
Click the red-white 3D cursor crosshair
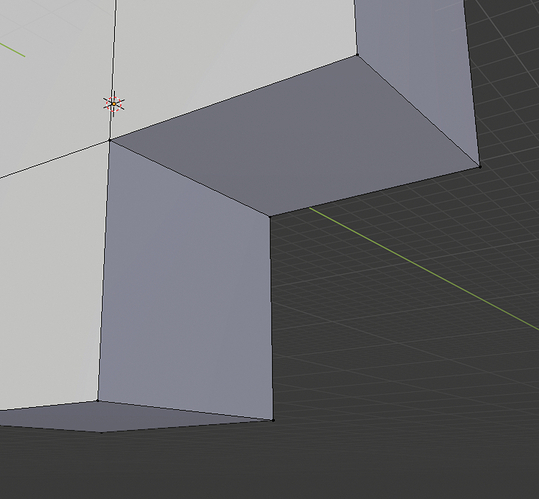point(114,104)
